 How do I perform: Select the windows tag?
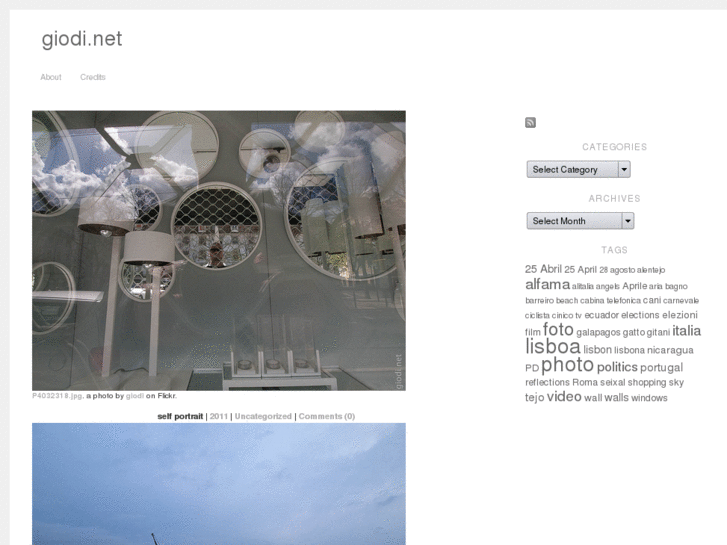649,398
